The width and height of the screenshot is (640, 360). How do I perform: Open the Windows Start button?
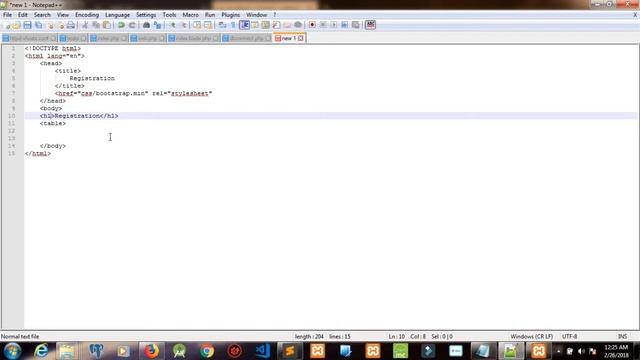tap(12, 351)
